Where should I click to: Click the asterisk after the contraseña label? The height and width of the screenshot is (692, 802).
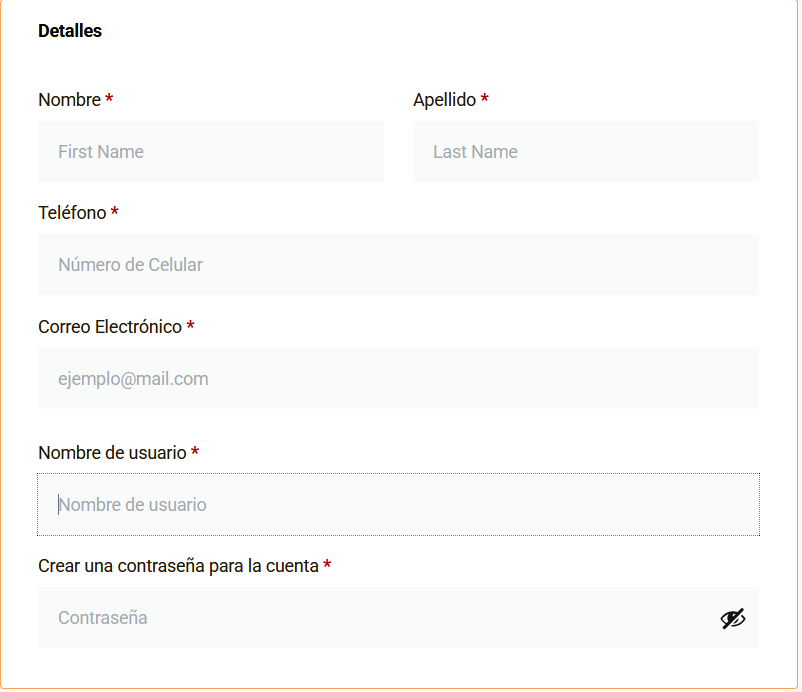tap(327, 564)
